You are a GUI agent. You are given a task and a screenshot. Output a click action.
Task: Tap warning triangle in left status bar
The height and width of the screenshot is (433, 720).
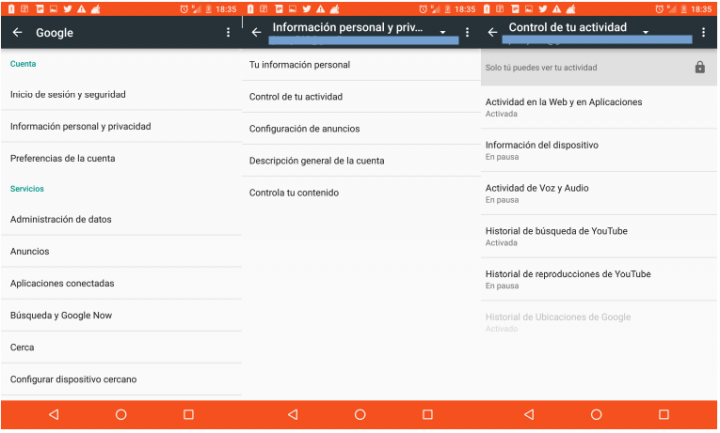click(x=82, y=9)
